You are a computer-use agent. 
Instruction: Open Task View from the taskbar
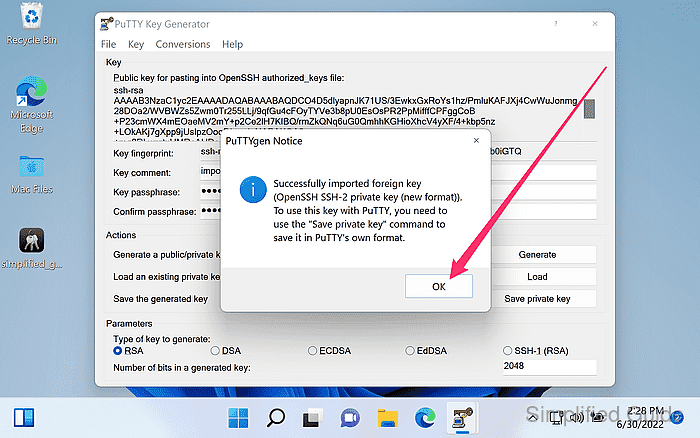point(312,418)
